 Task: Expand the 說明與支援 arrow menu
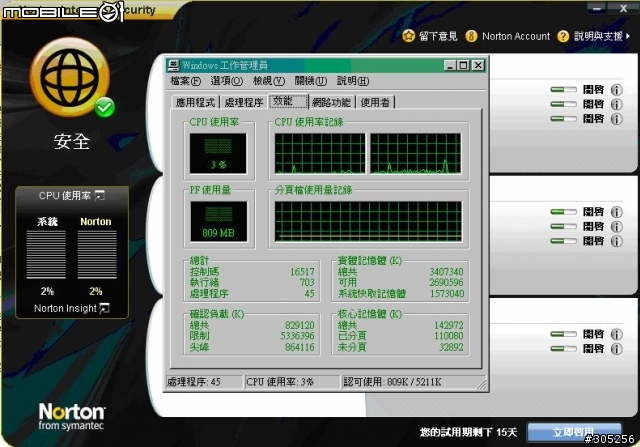click(628, 36)
